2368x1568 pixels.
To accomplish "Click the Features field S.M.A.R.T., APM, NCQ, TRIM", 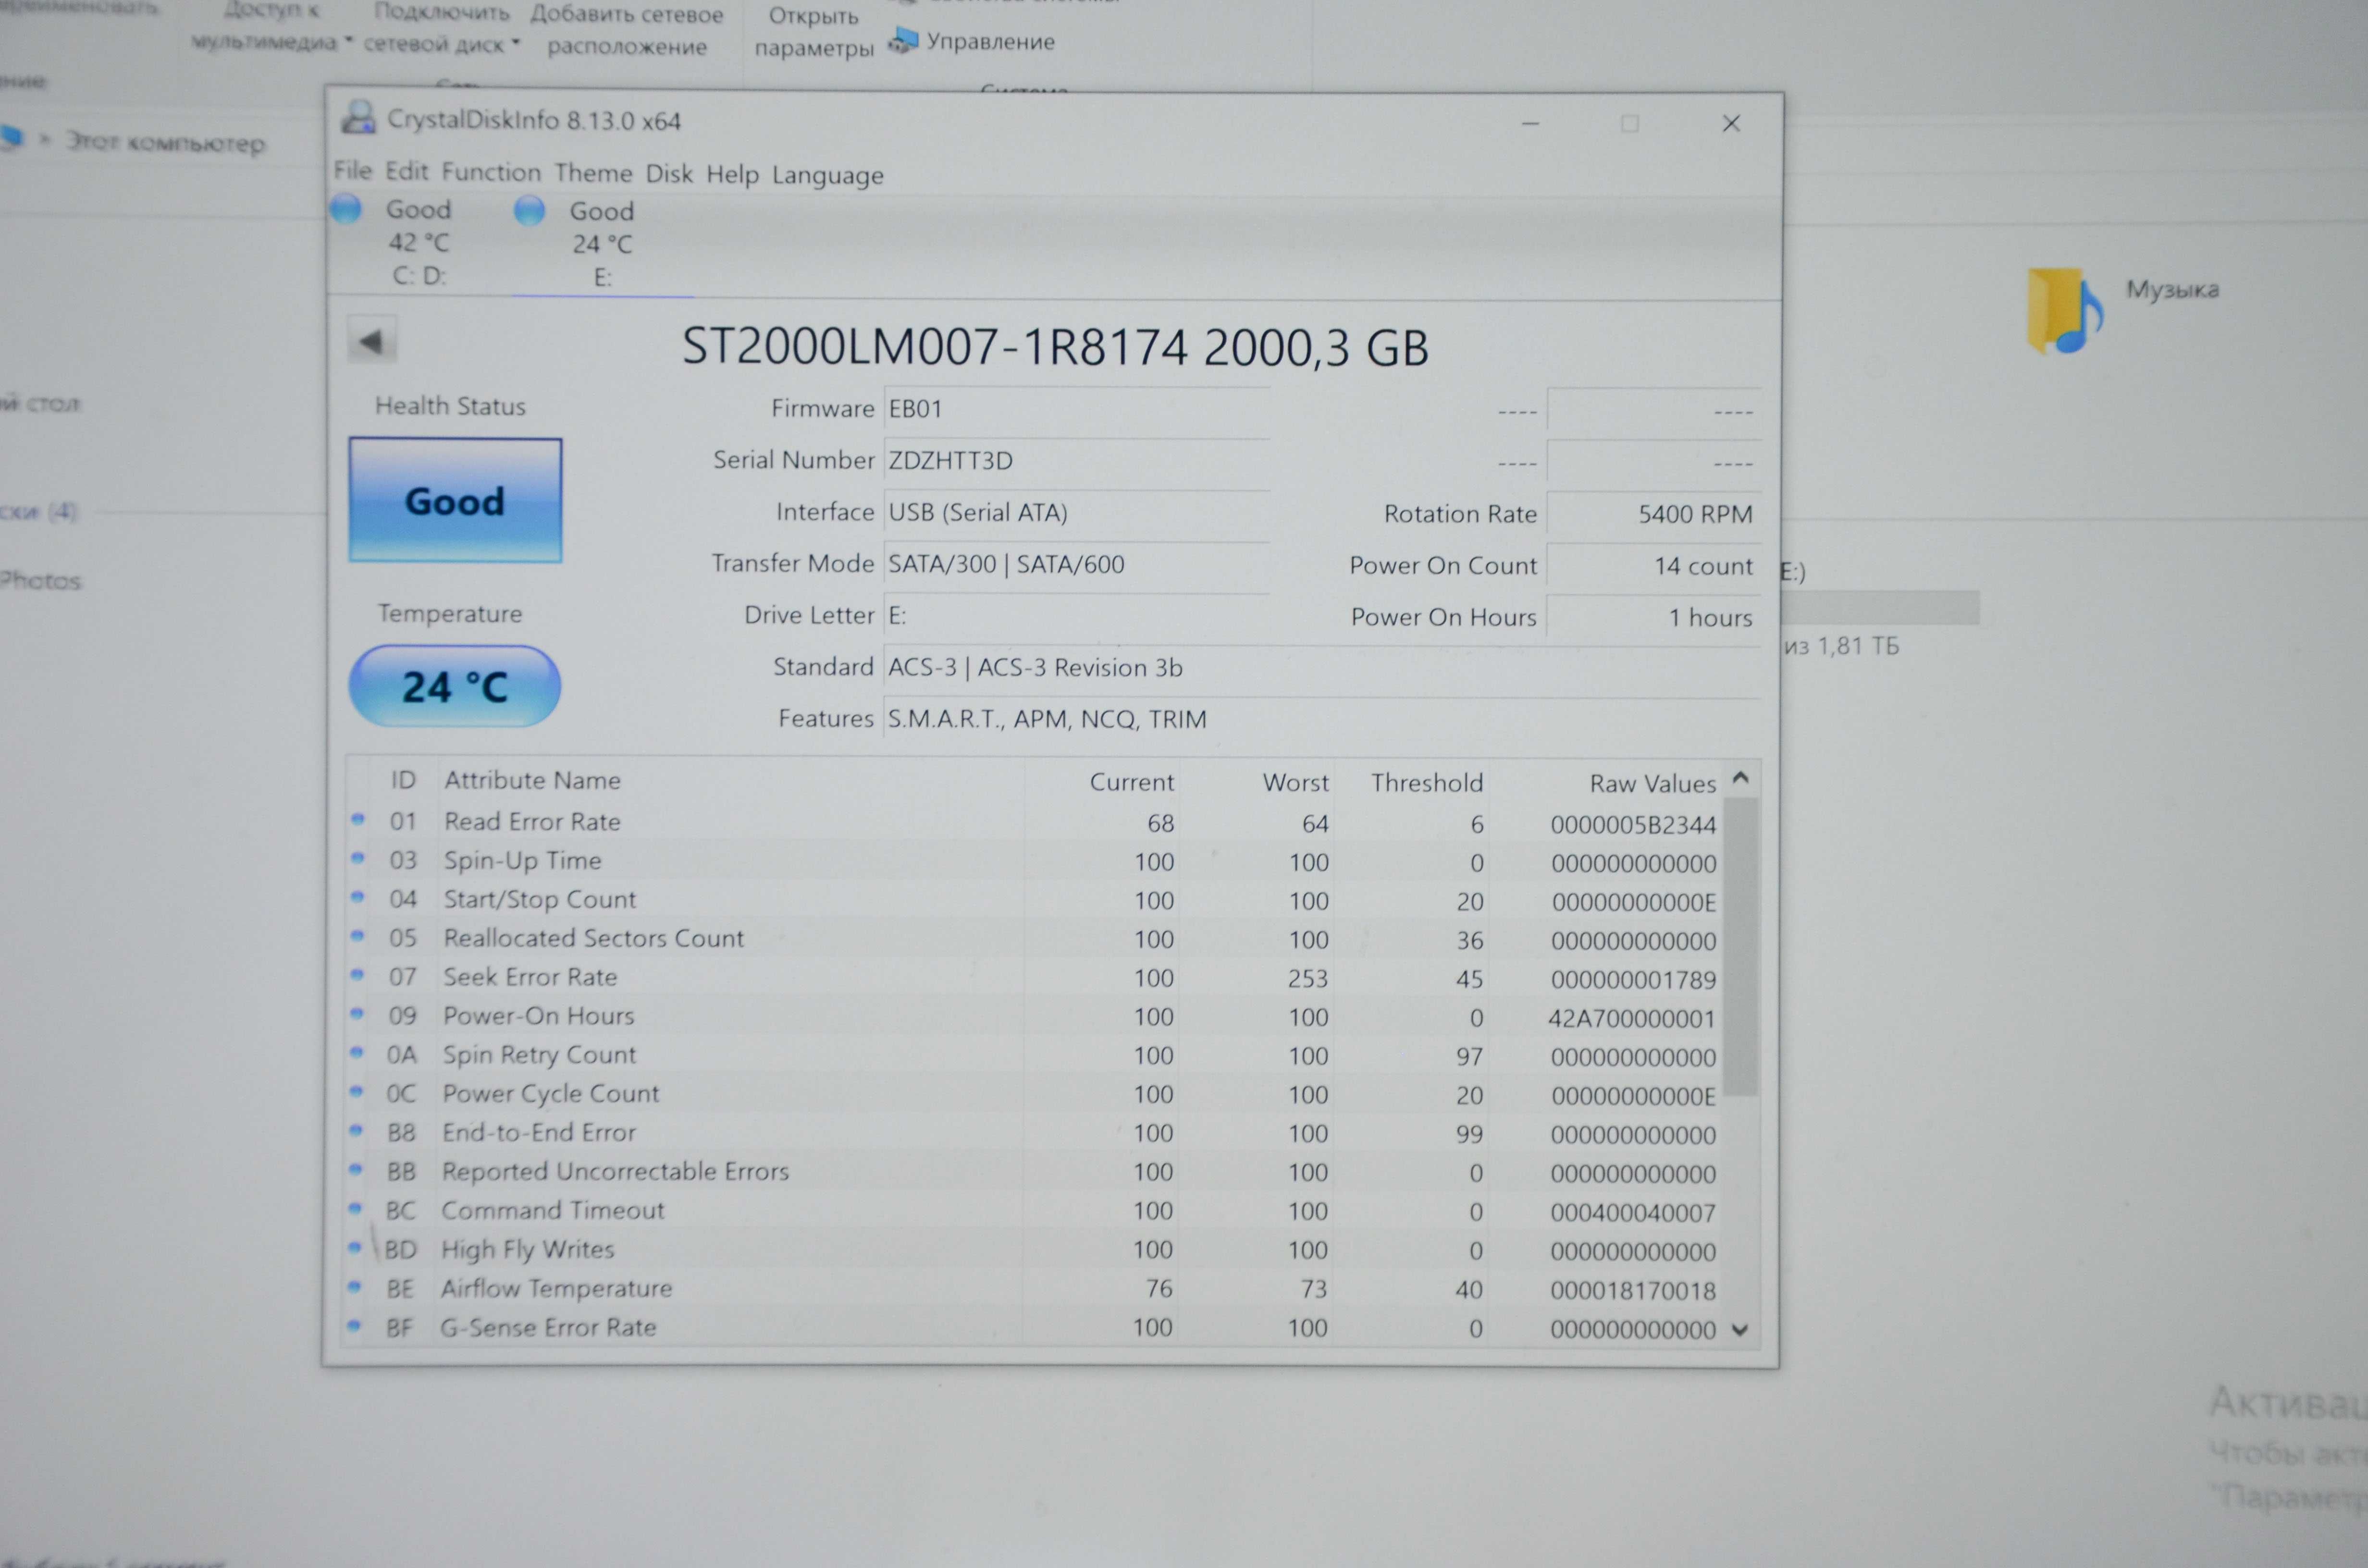I will coord(1322,720).
